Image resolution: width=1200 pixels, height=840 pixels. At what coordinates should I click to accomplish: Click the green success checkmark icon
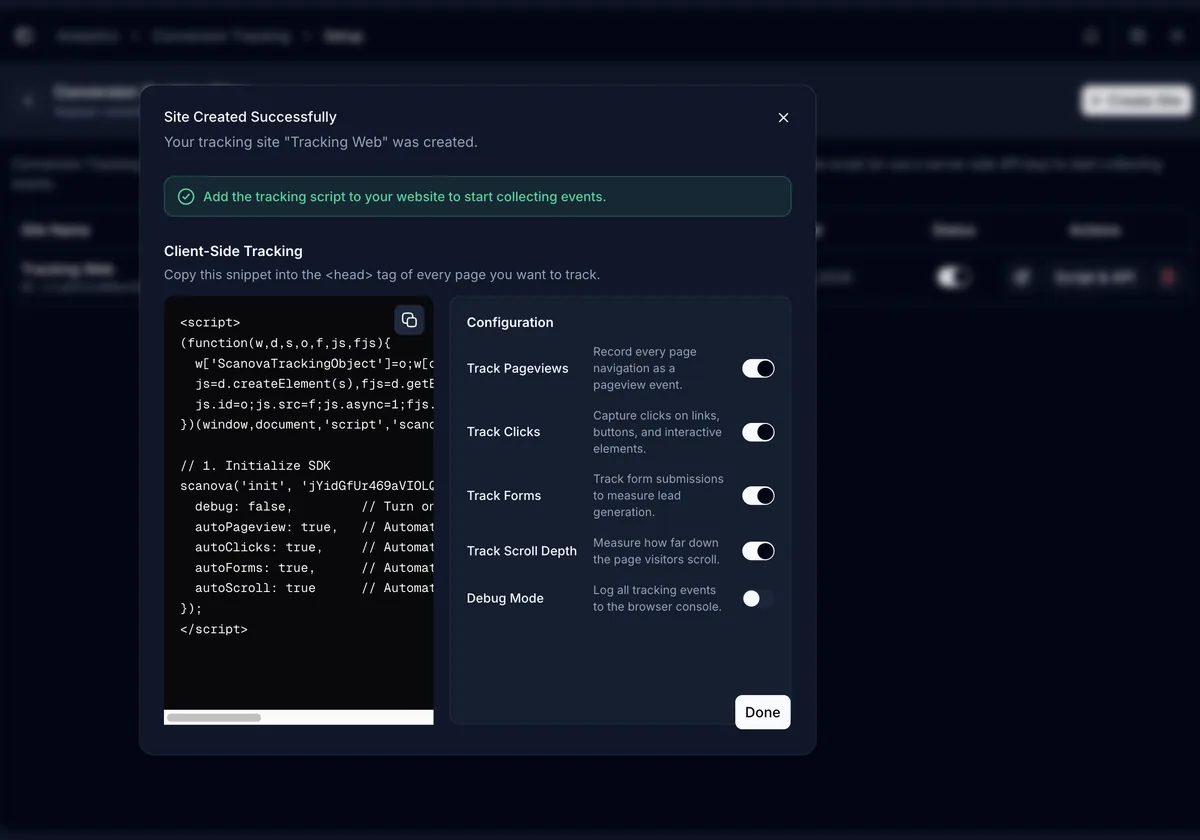click(x=186, y=197)
